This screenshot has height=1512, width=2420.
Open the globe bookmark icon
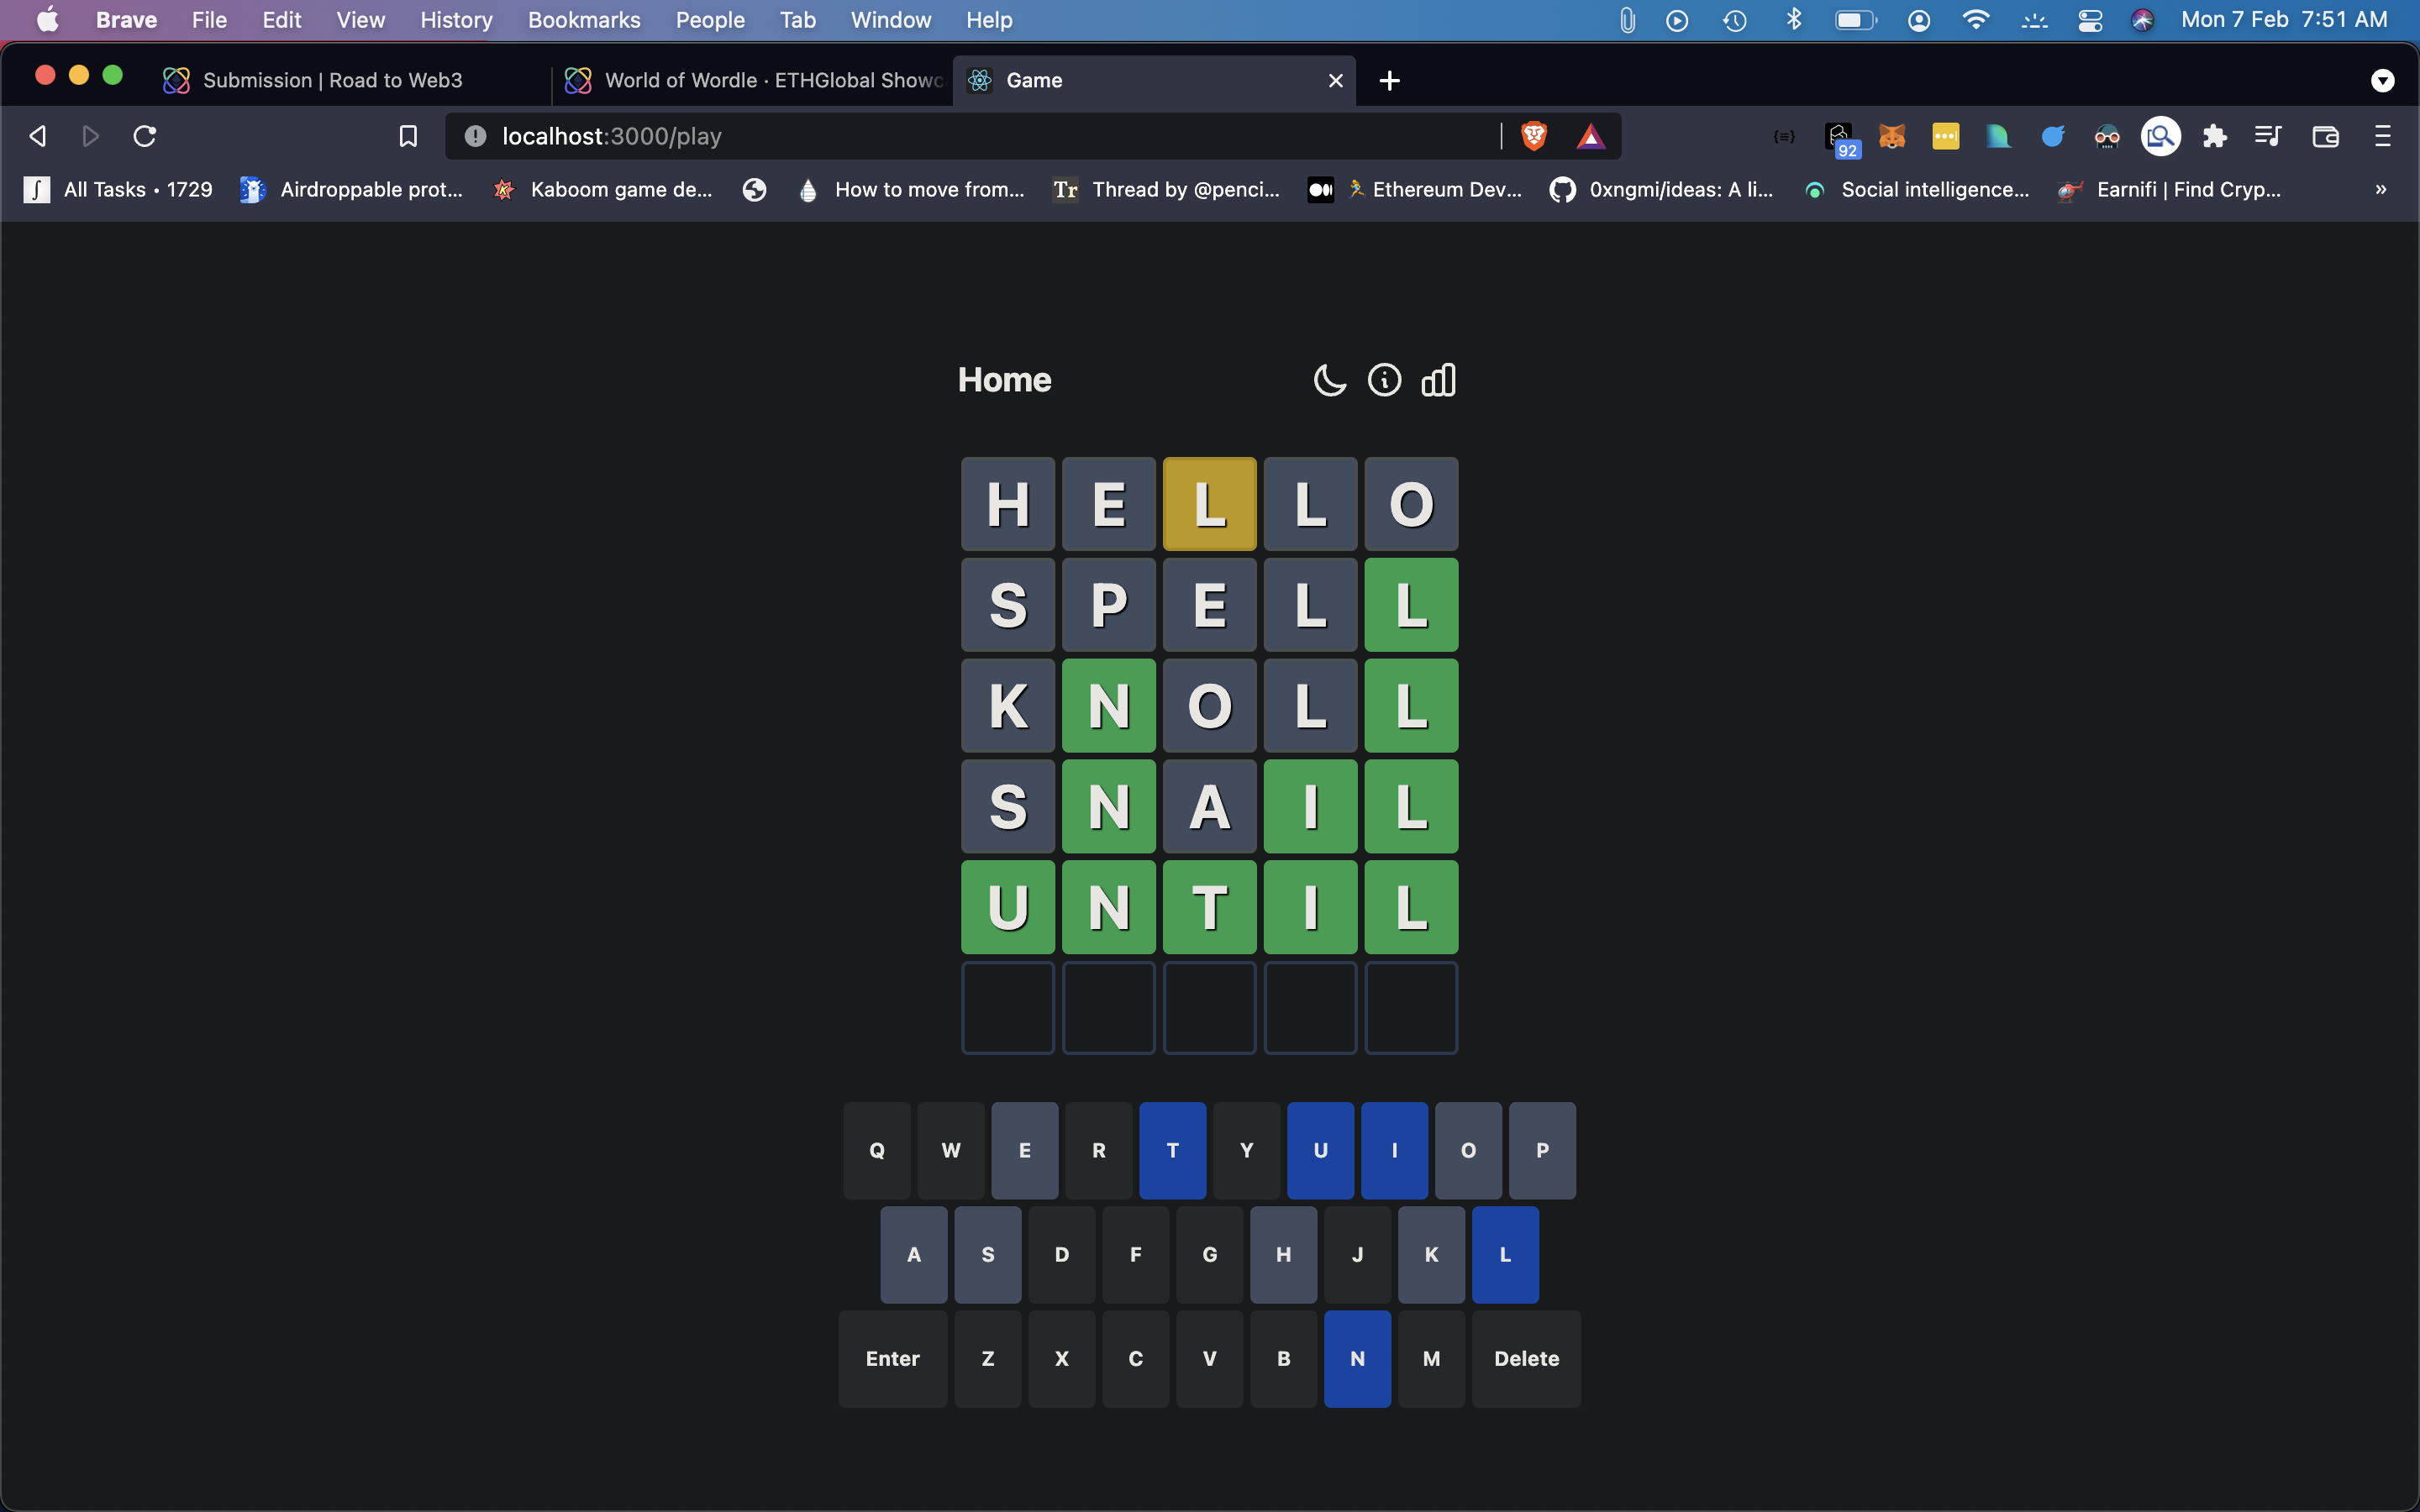pos(754,189)
